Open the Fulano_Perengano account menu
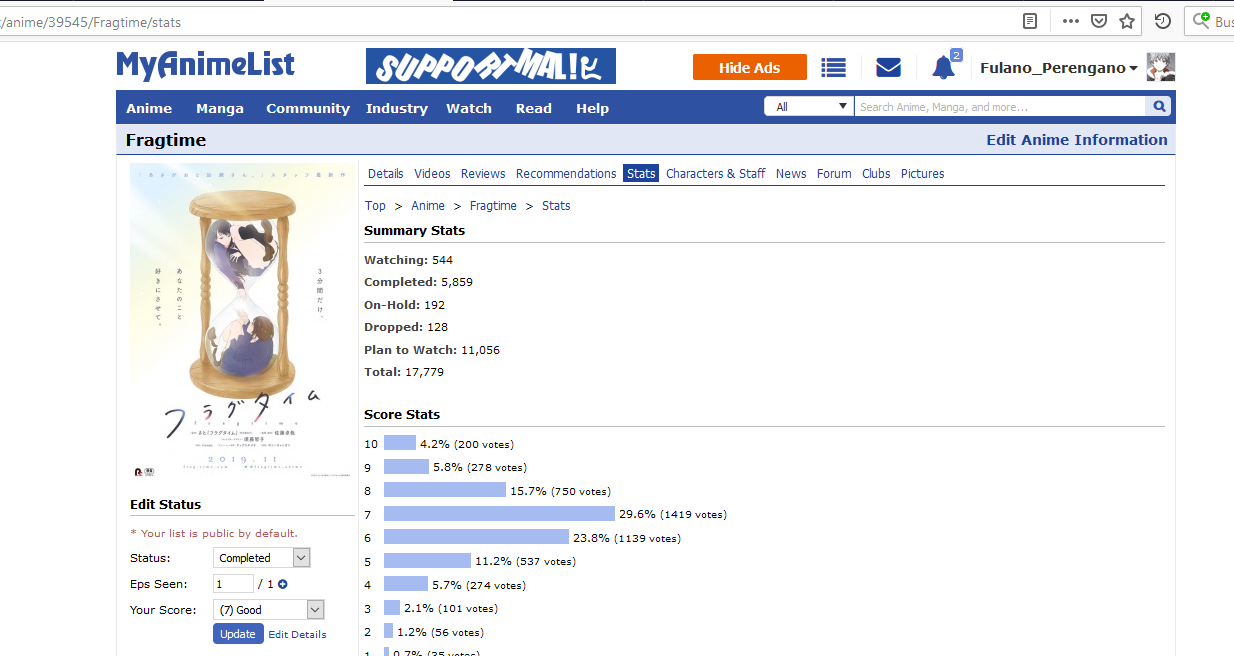Screen dimensions: 1234x656 (1058, 68)
